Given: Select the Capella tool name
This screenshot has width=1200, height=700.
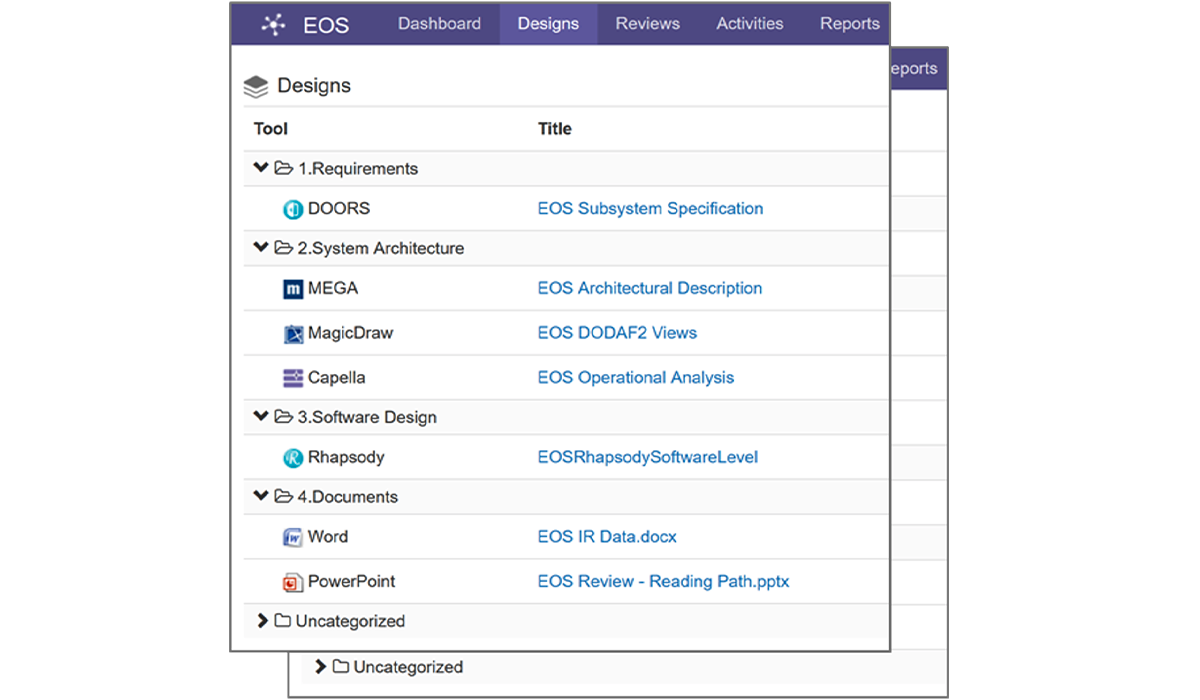Looking at the screenshot, I should point(337,378).
